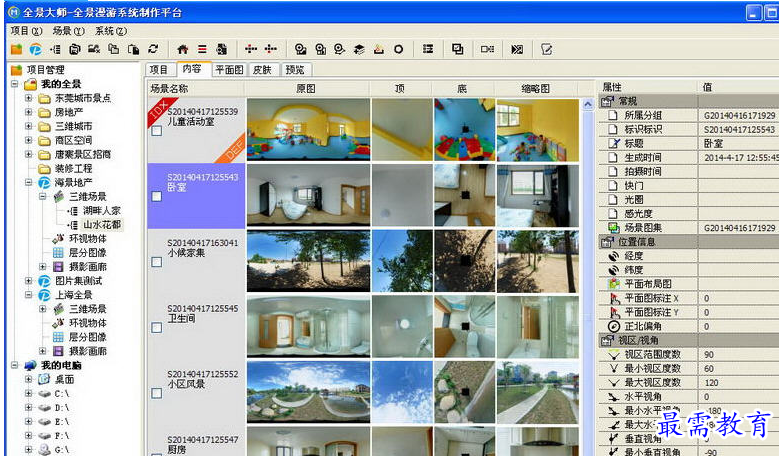Screen dimensions: 779x456
Task: Tick the checkbox for 小区风景 scene
Action: [156, 393]
